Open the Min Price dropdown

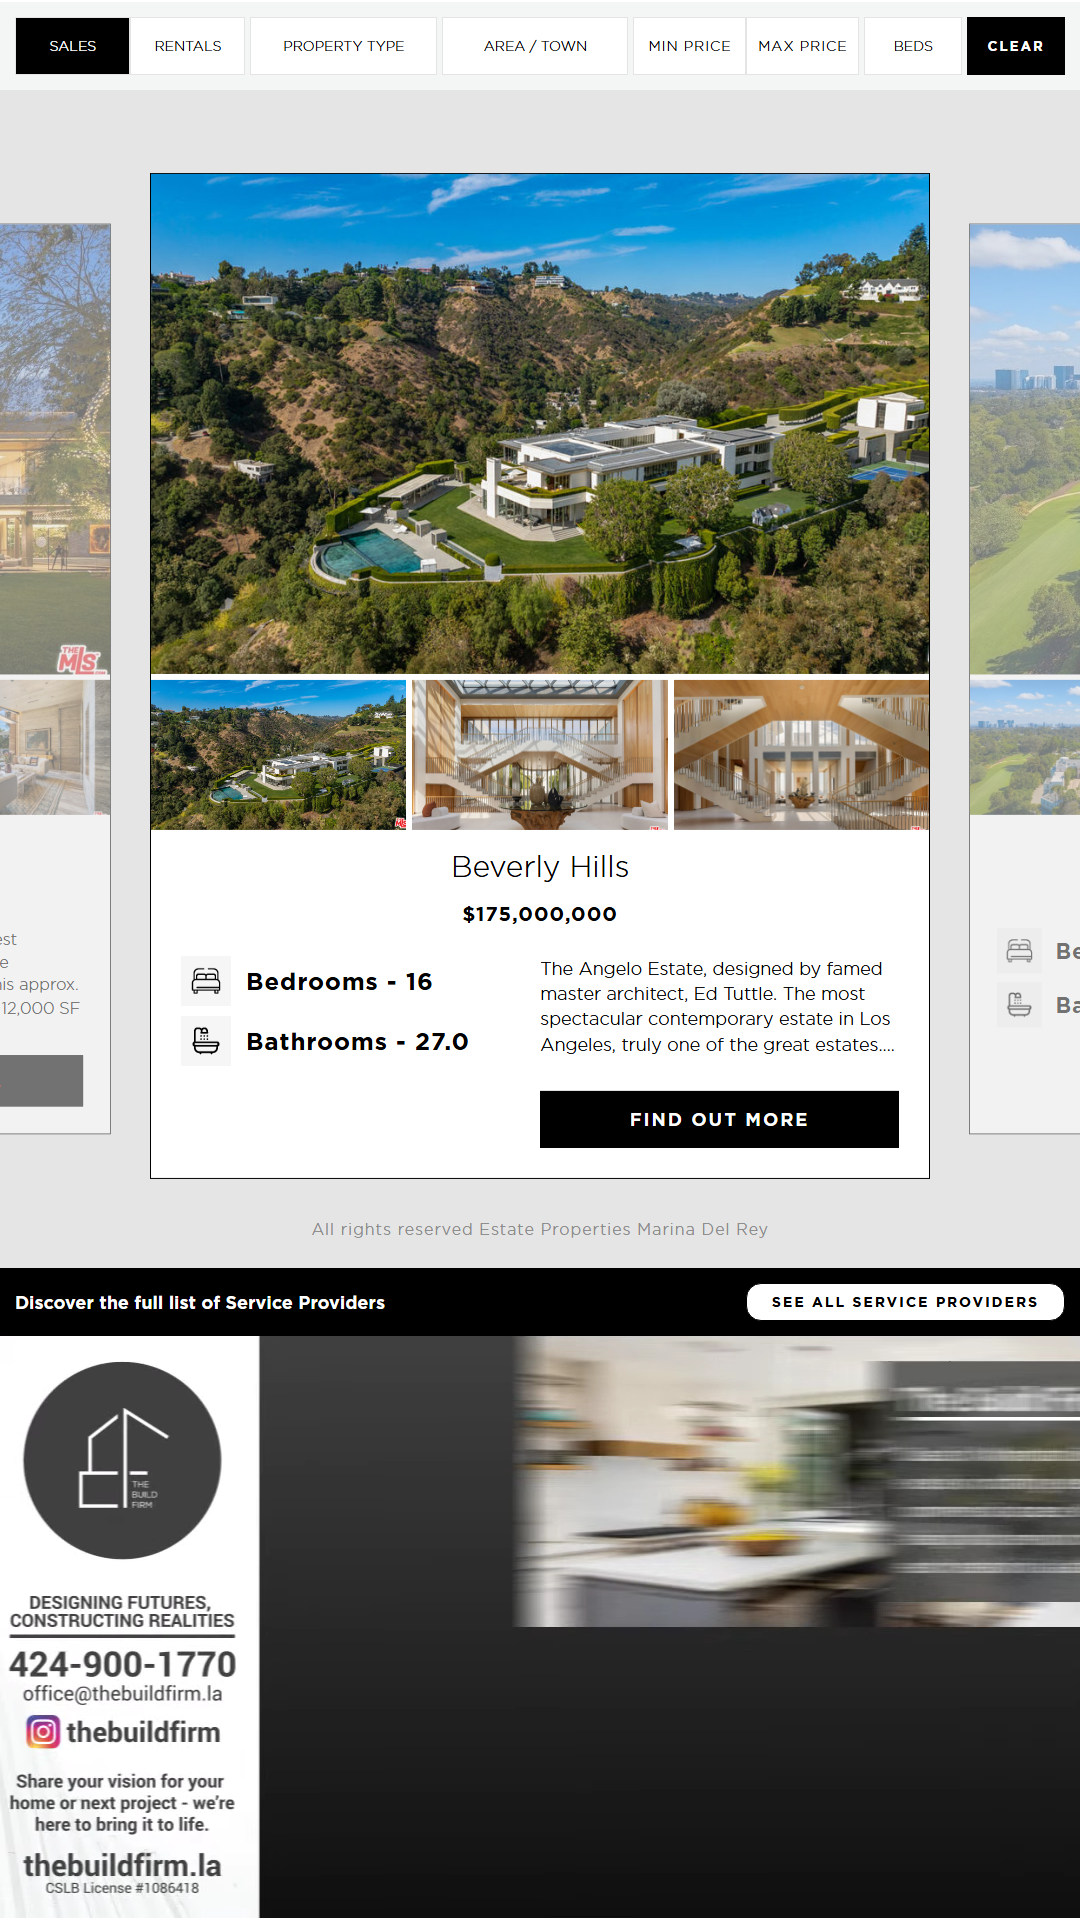click(689, 46)
